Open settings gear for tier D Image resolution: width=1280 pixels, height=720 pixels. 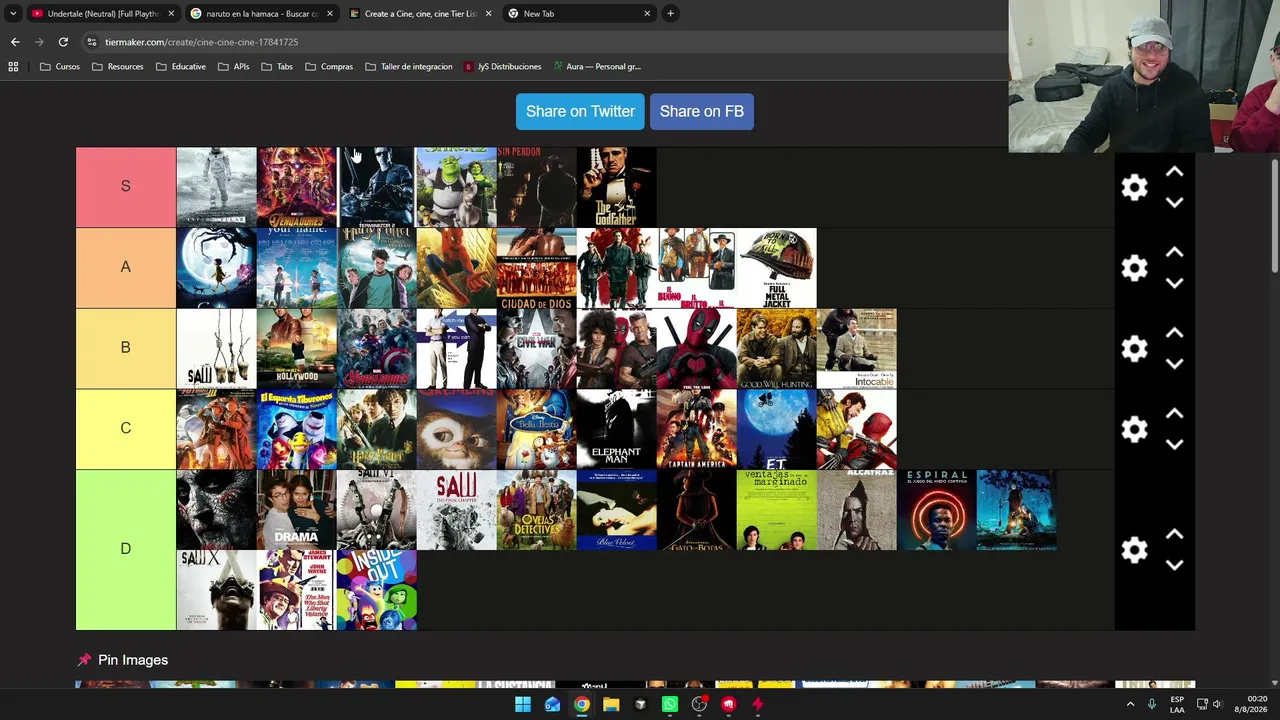1134,550
